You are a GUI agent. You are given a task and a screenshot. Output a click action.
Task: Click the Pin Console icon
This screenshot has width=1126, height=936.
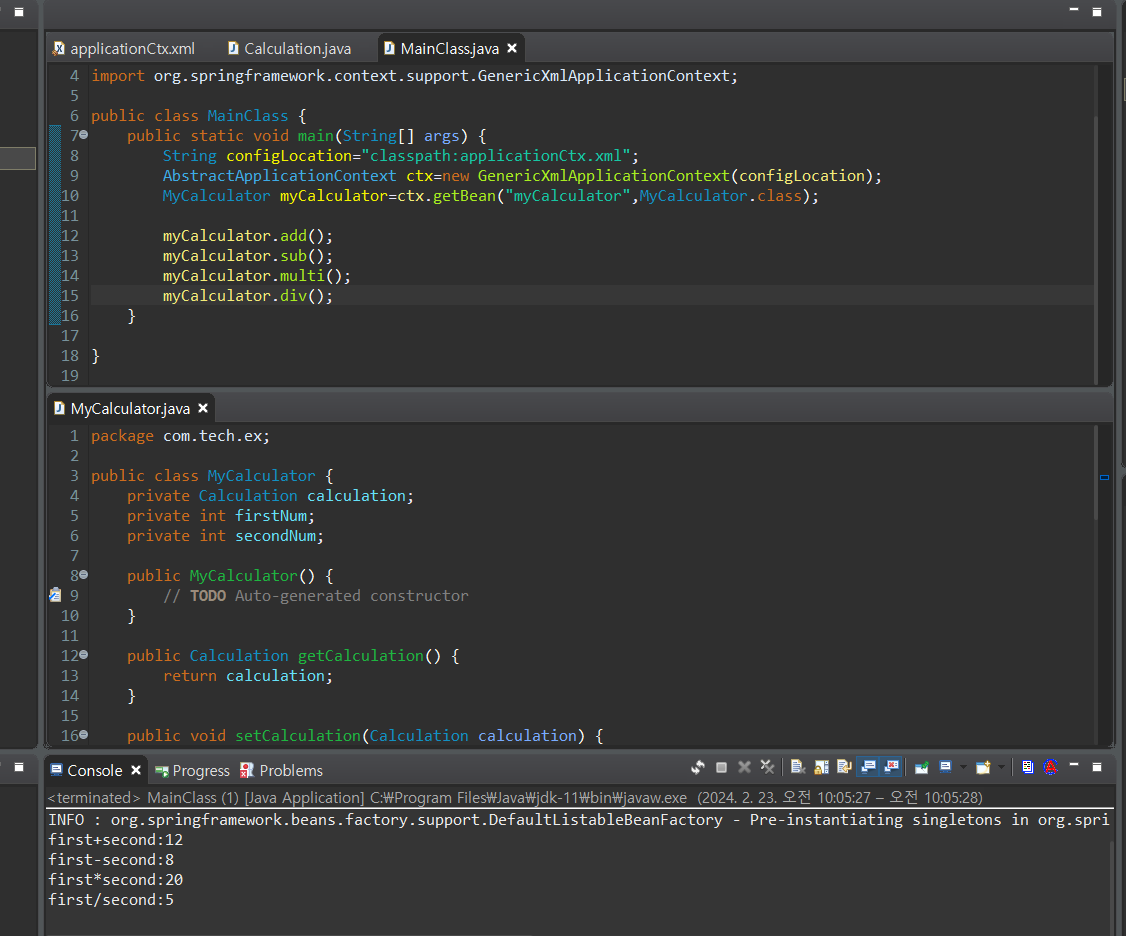pyautogui.click(x=922, y=767)
